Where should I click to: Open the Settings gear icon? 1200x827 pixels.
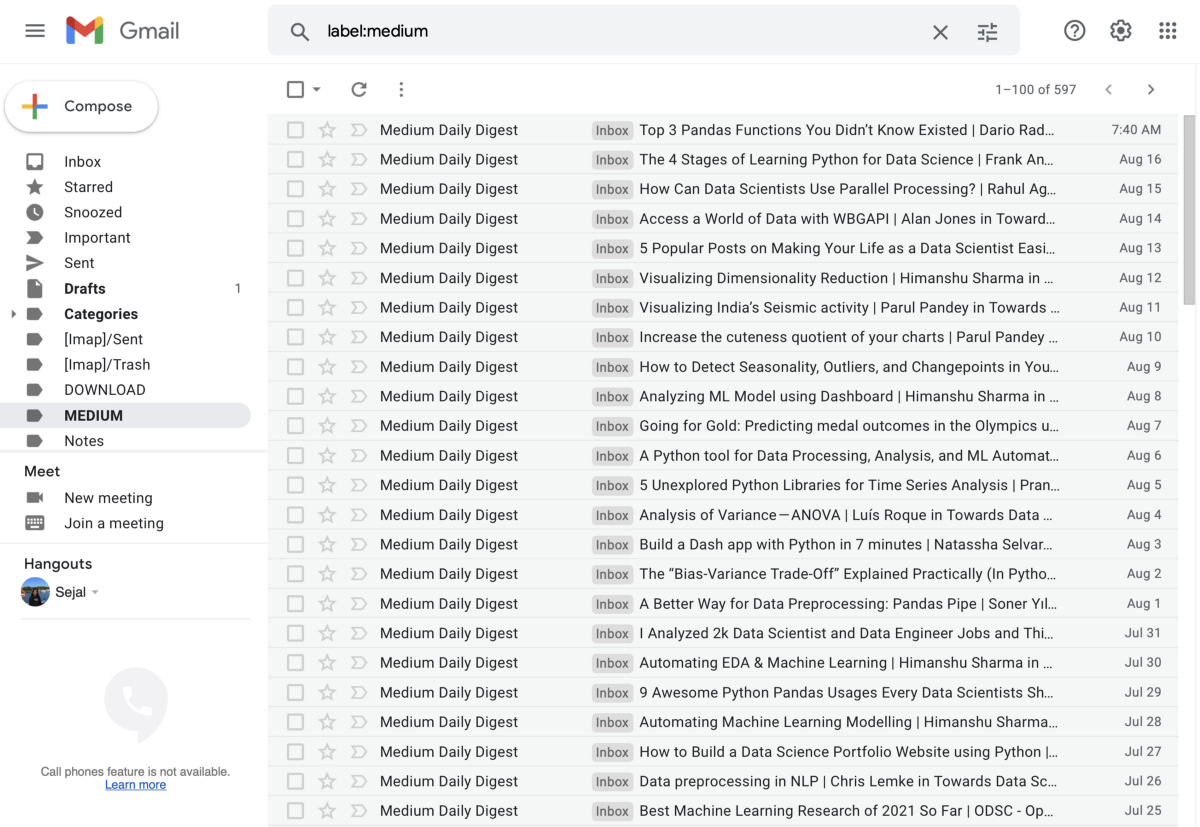point(1120,31)
